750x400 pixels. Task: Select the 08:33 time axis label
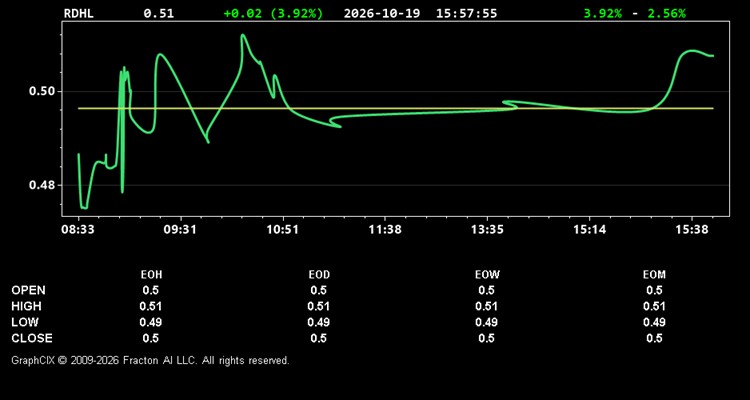point(78,230)
